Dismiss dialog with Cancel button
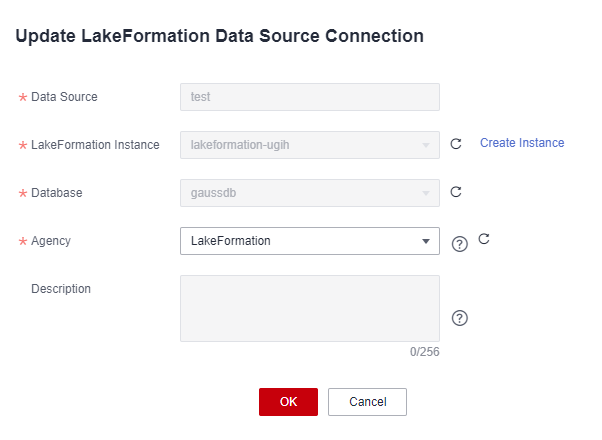Screen dimensions: 602x440 pos(367,402)
